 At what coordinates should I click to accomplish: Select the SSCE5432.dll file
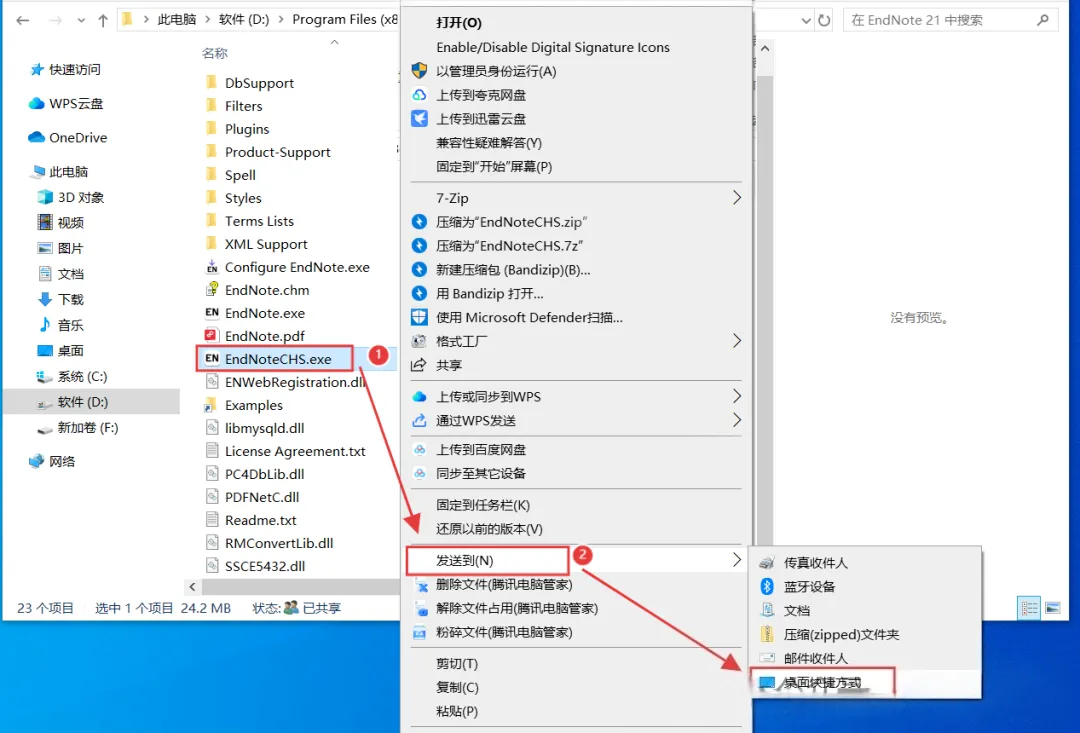coord(264,566)
